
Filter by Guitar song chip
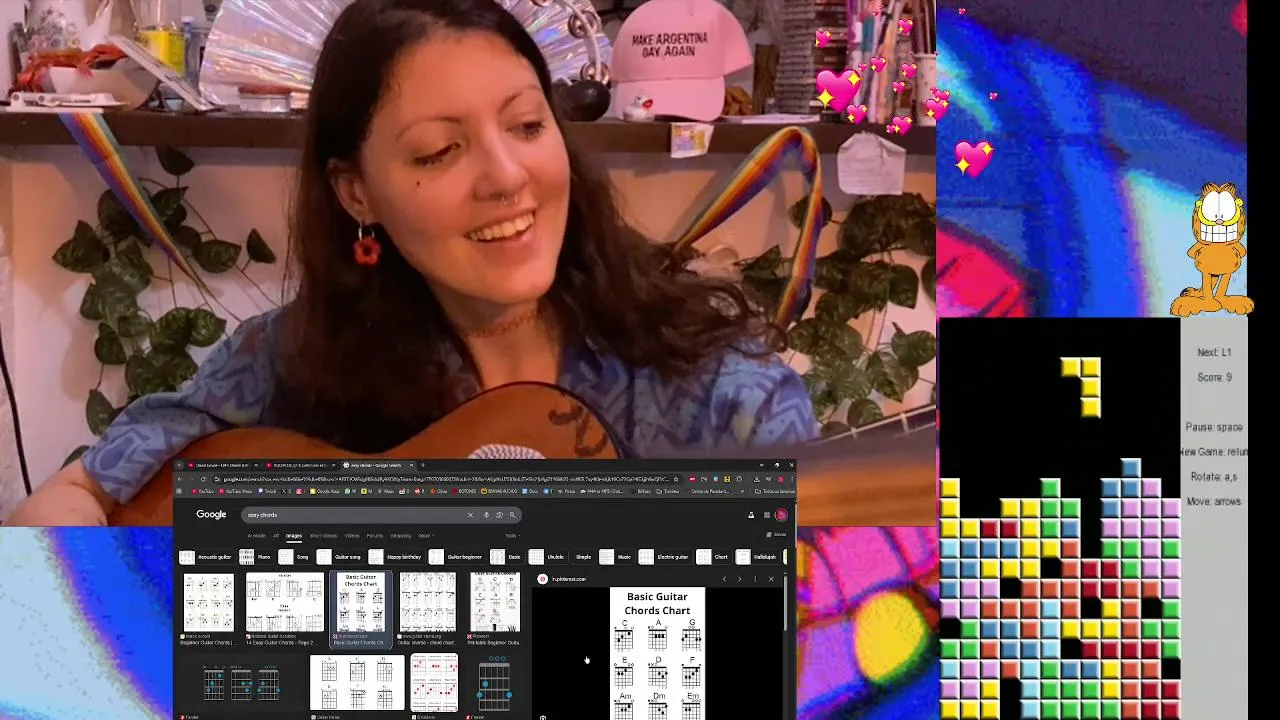pyautogui.click(x=340, y=556)
